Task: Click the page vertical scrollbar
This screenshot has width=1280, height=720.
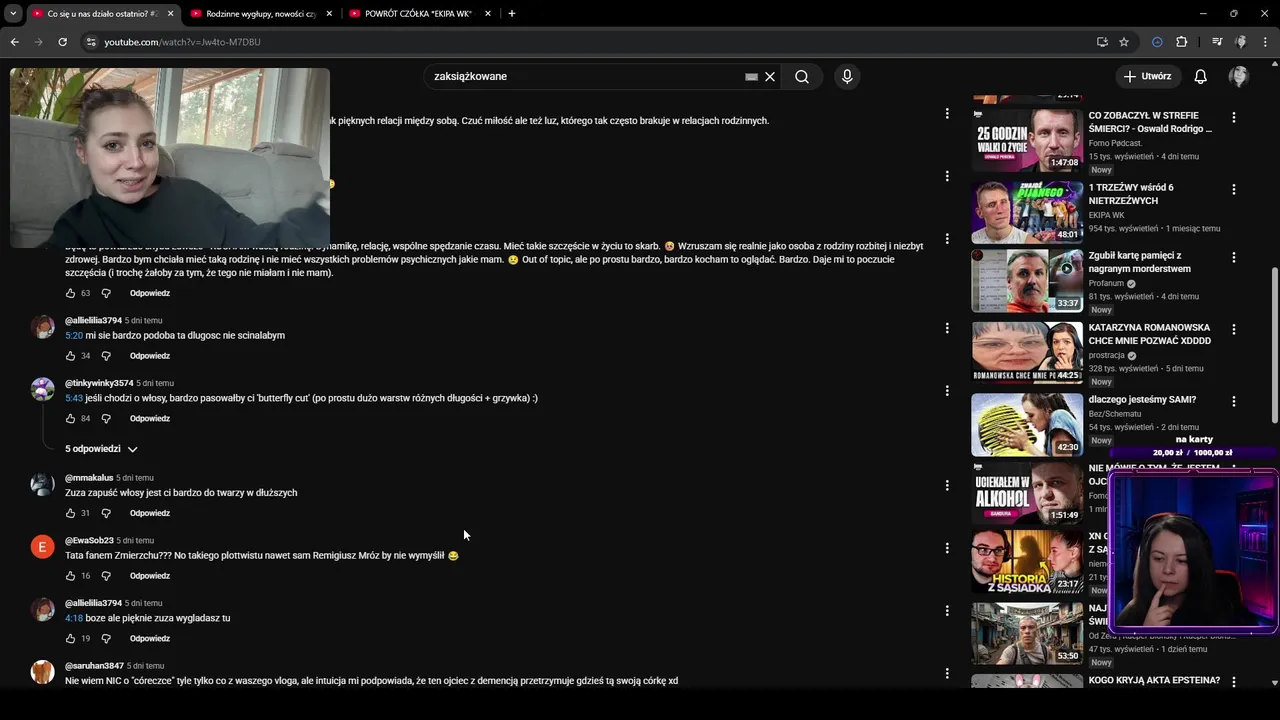Action: tap(1274, 345)
